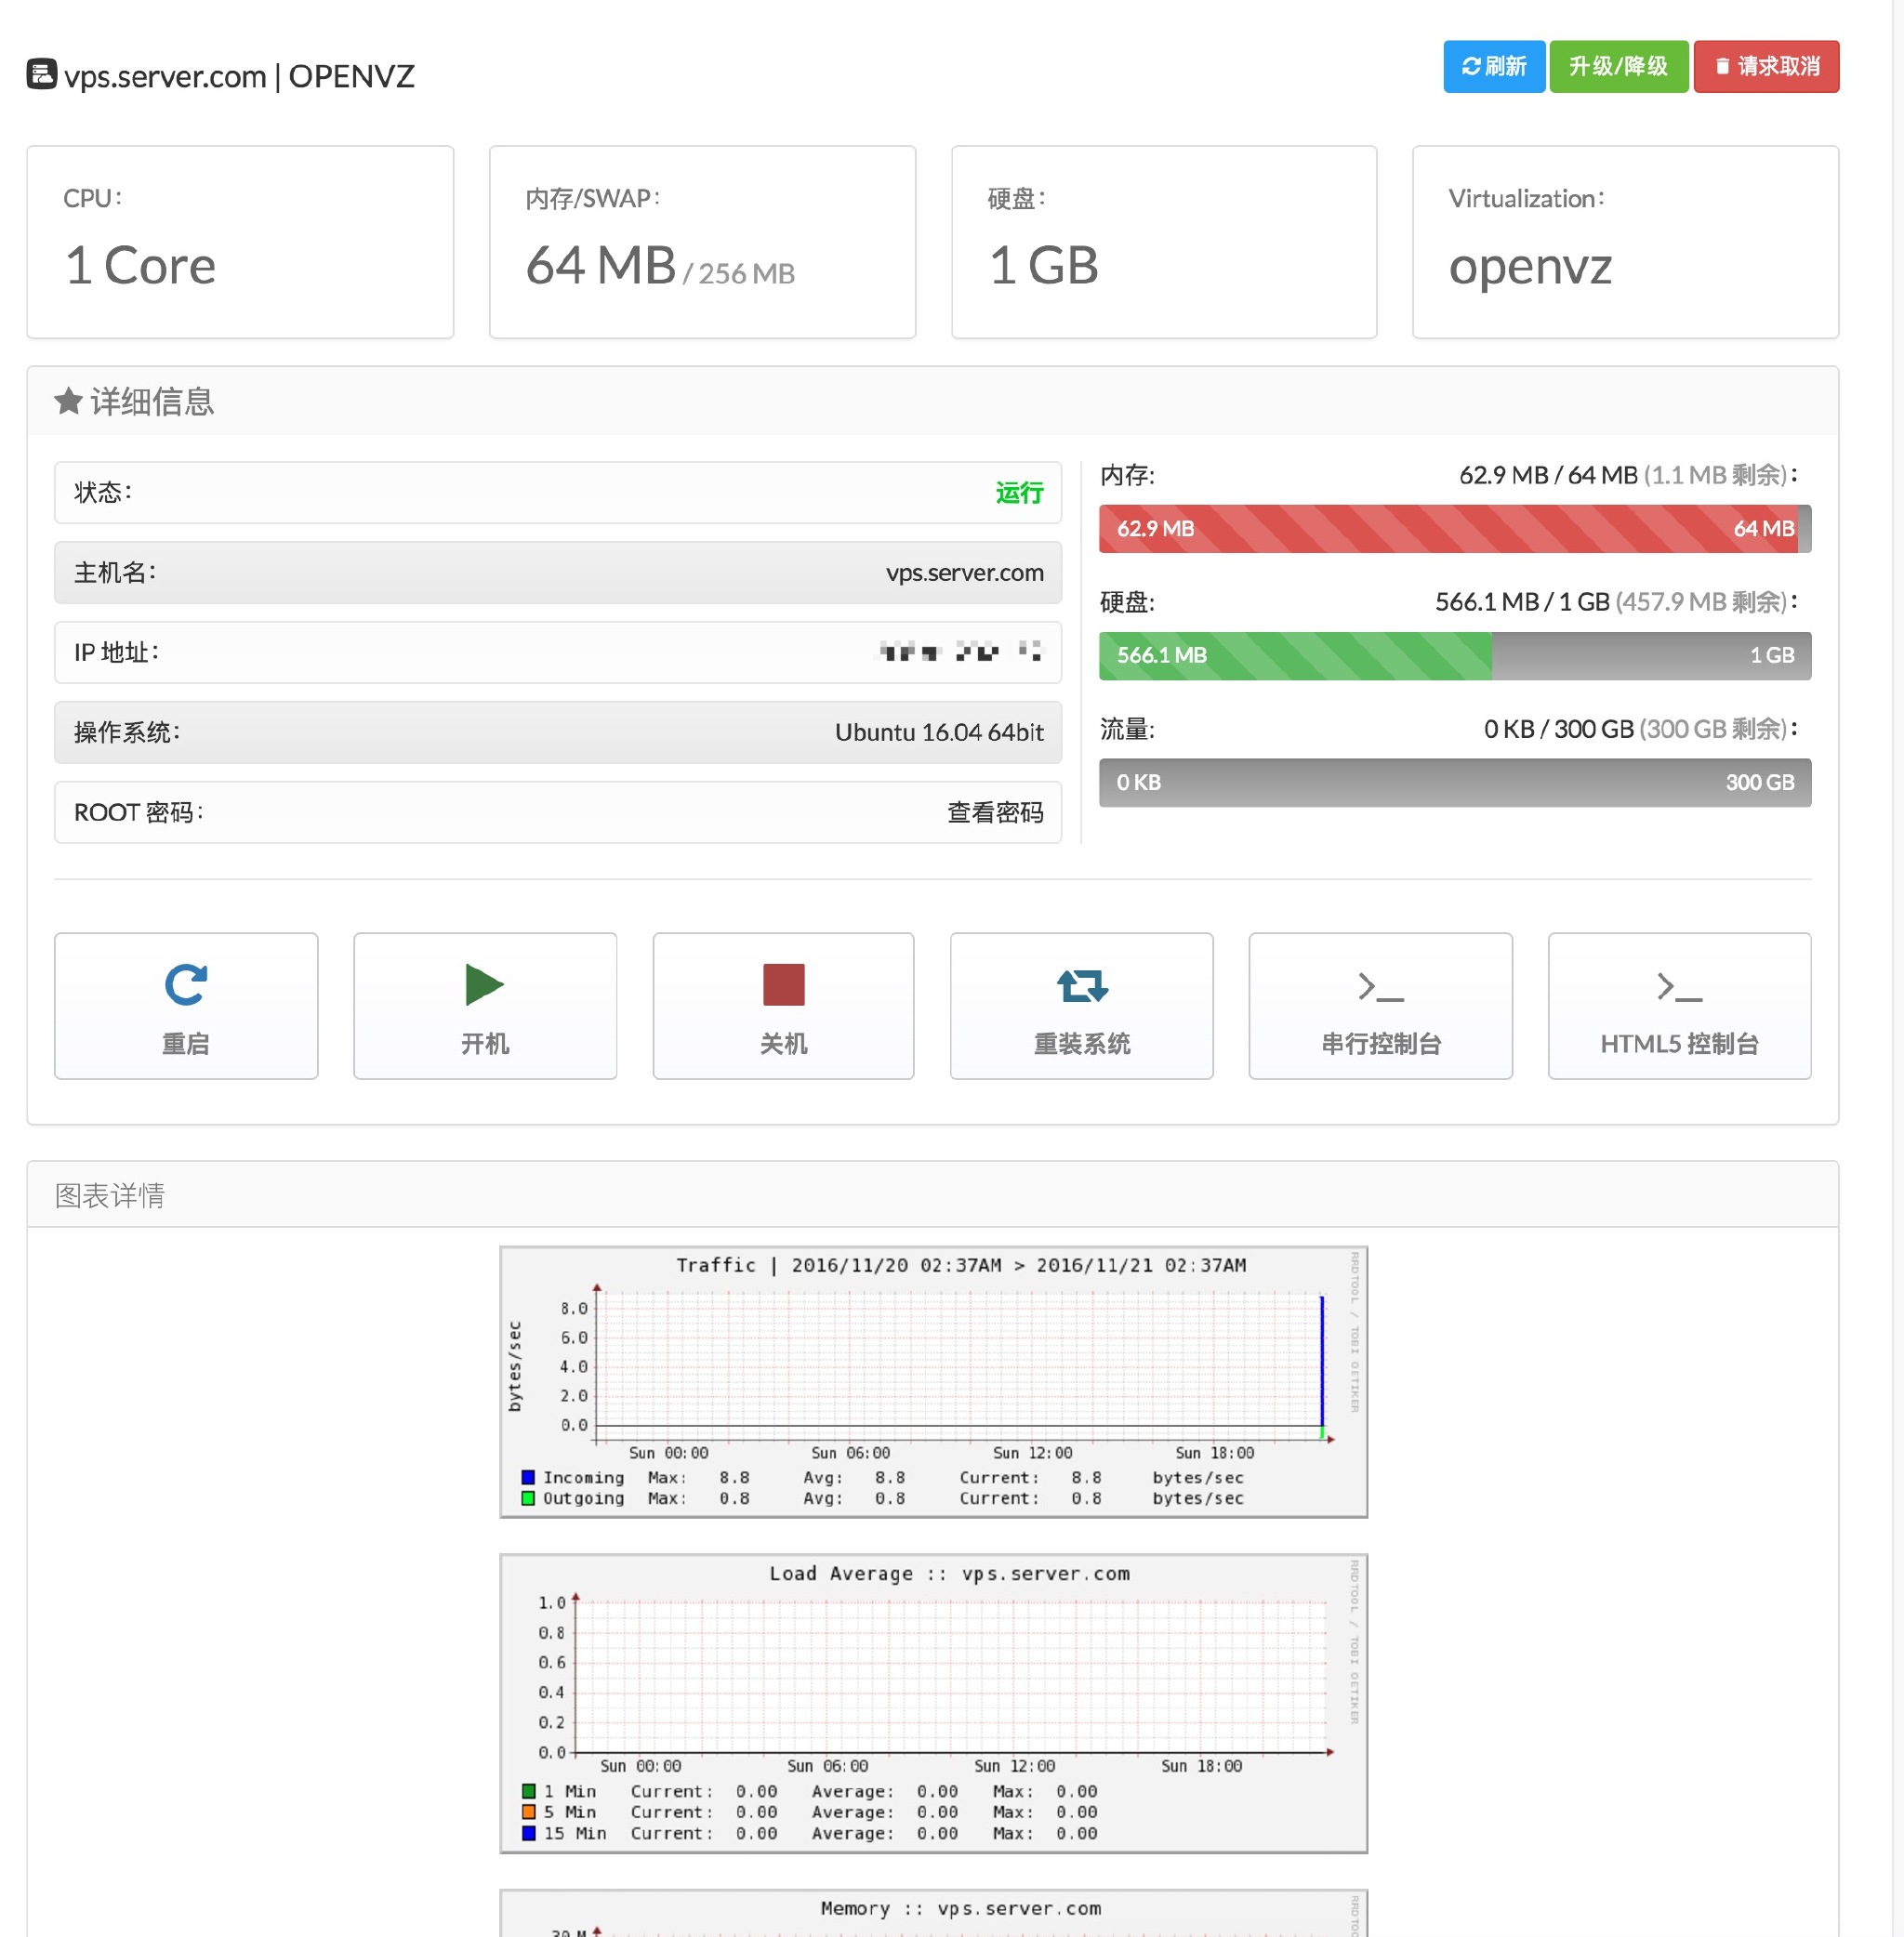Click the blue 15 Min legend swatch
Screen dimensions: 1904x1937
[528, 1833]
